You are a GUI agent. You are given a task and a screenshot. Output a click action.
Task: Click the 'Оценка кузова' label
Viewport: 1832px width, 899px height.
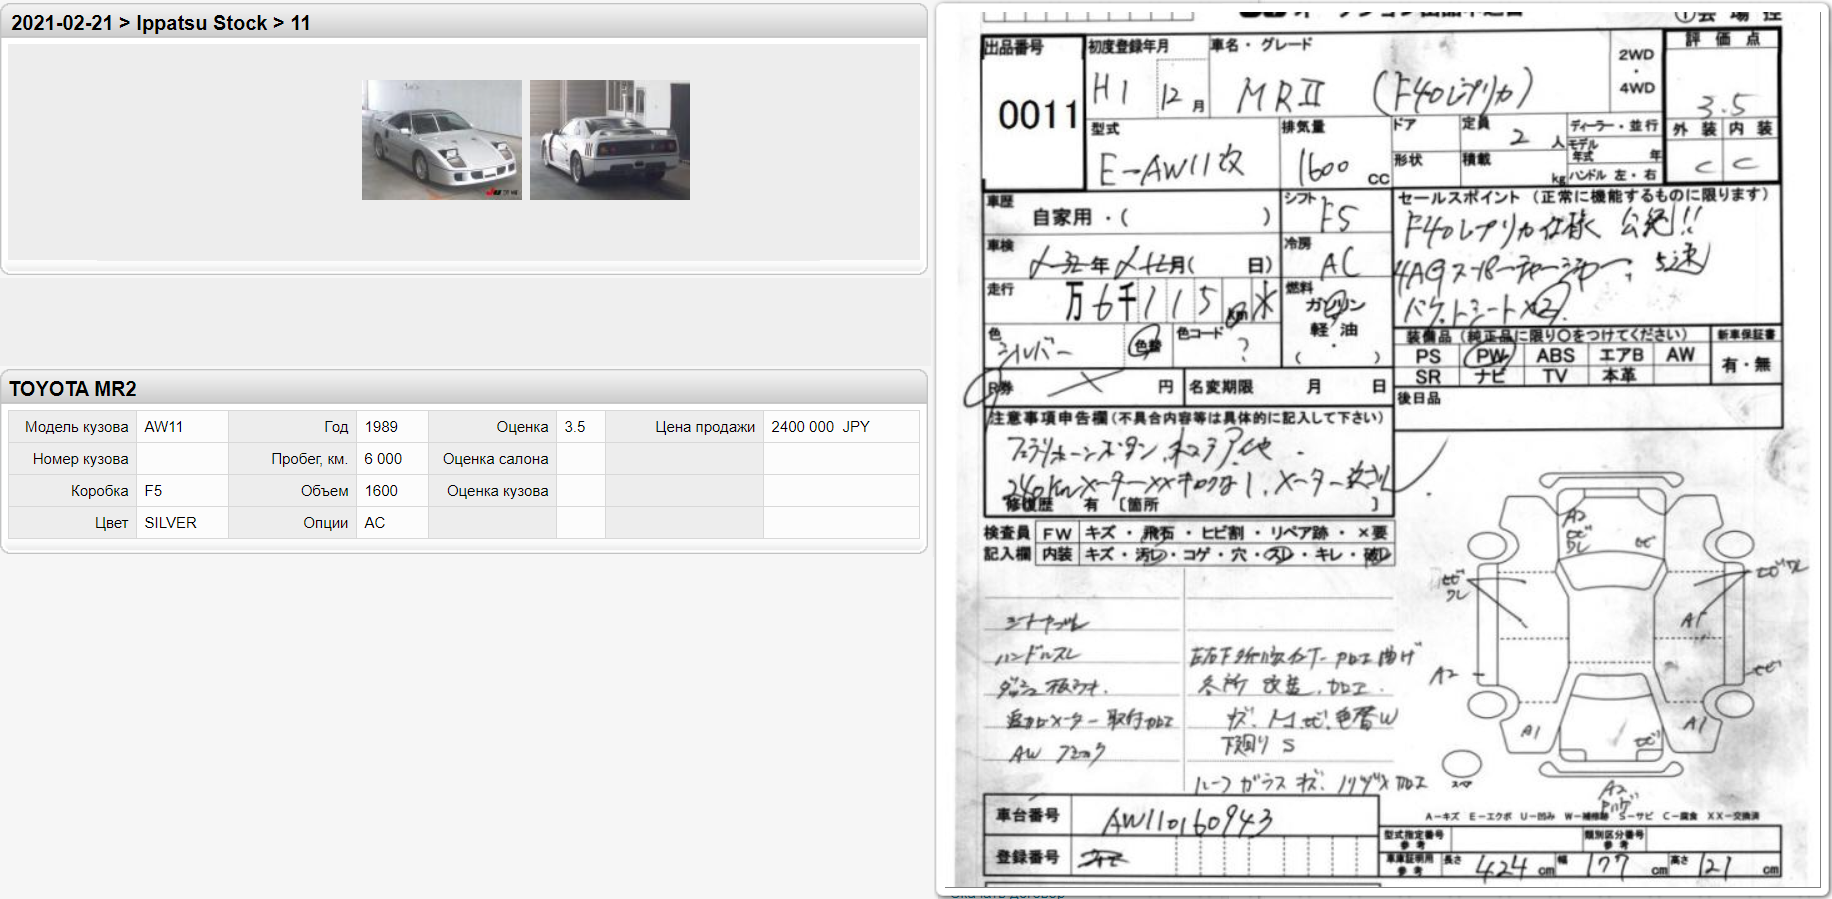(498, 491)
